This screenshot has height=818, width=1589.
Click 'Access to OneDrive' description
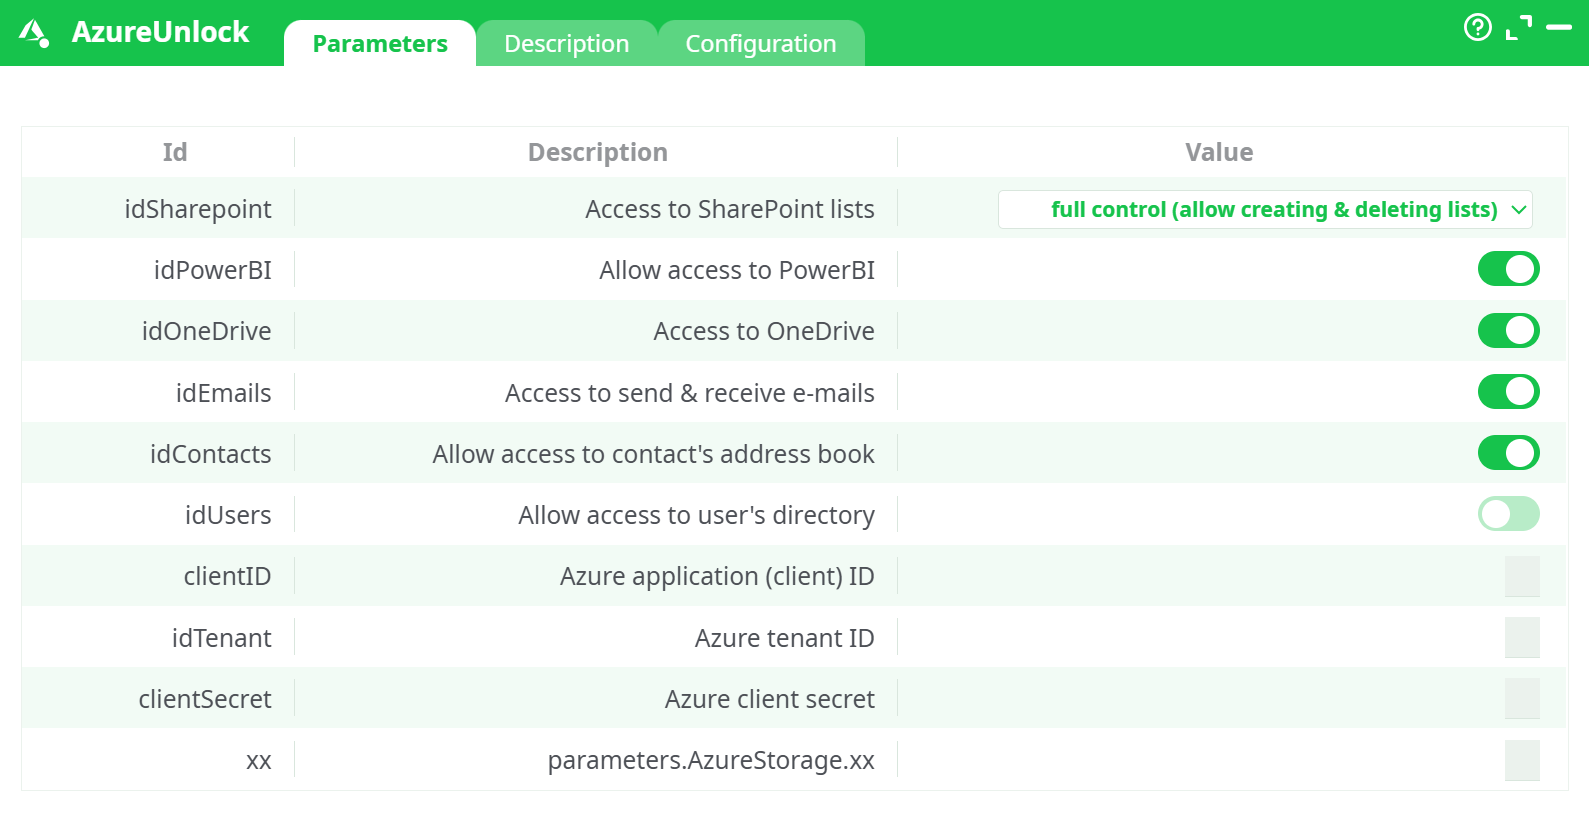tap(764, 331)
